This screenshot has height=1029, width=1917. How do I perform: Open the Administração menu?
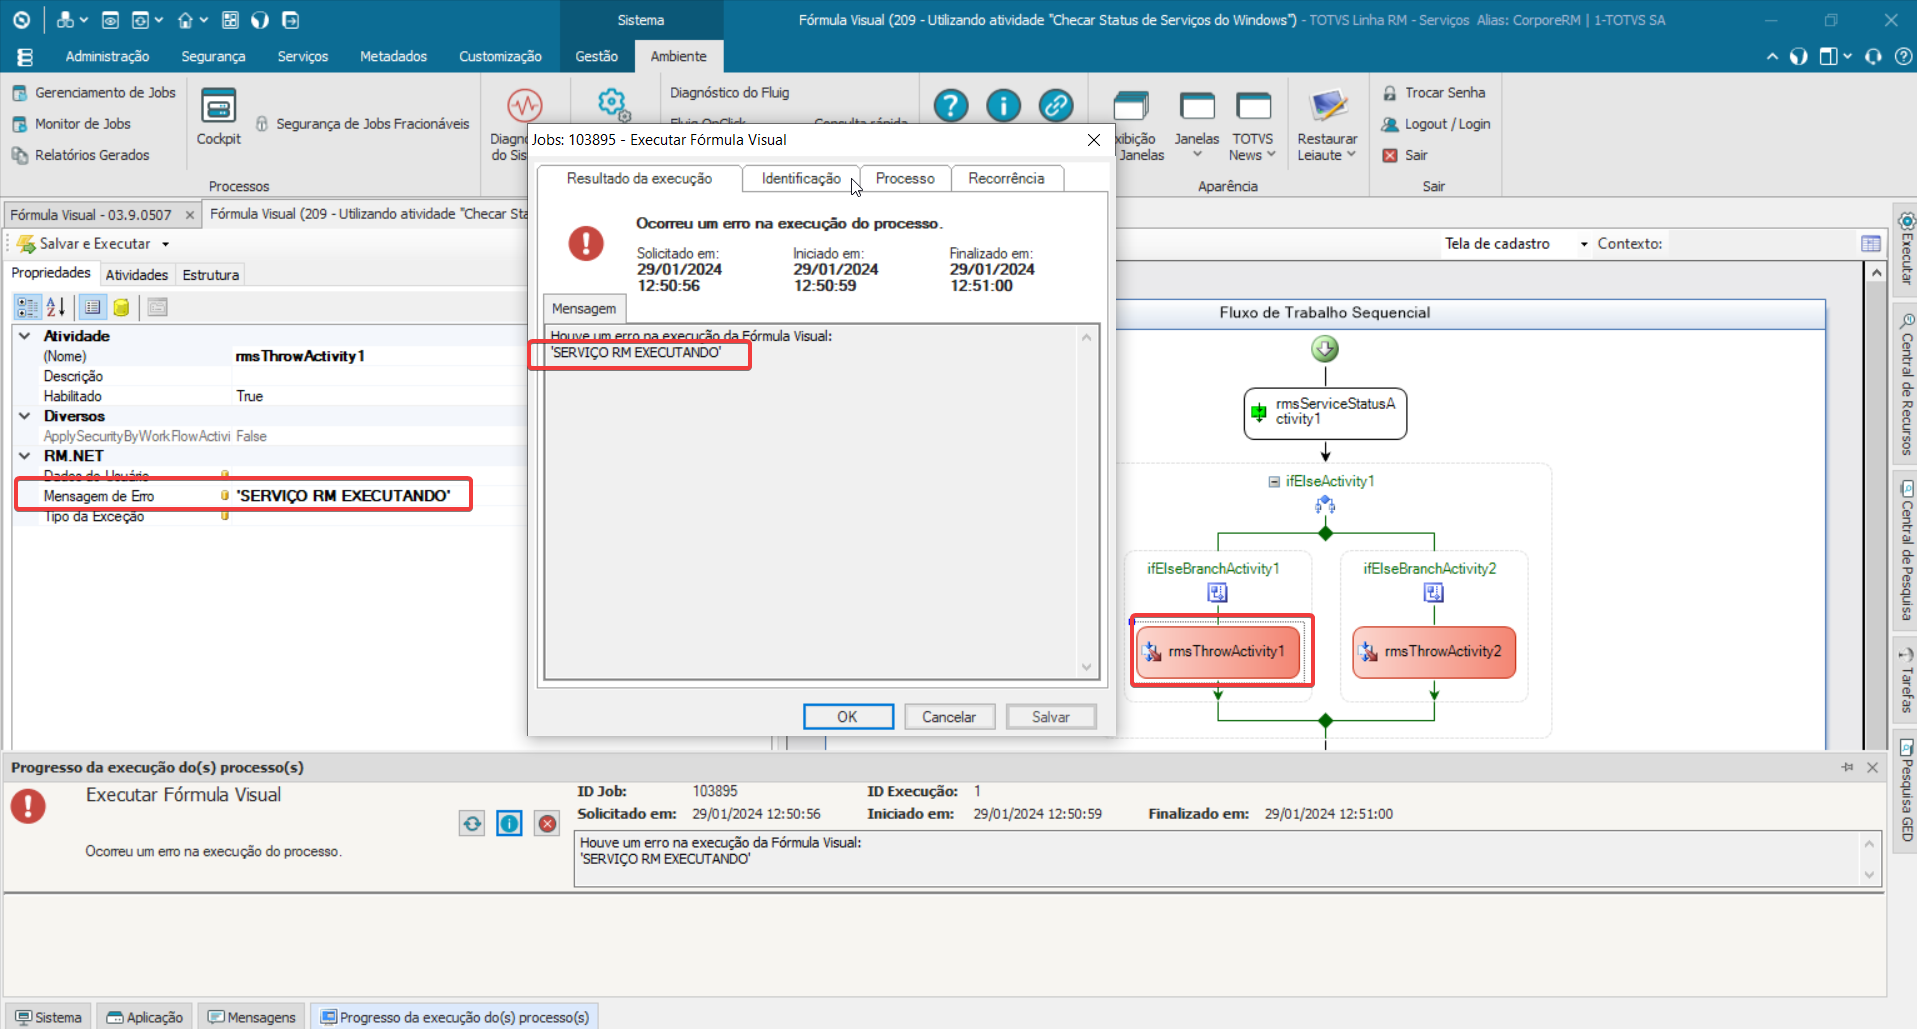pos(107,56)
